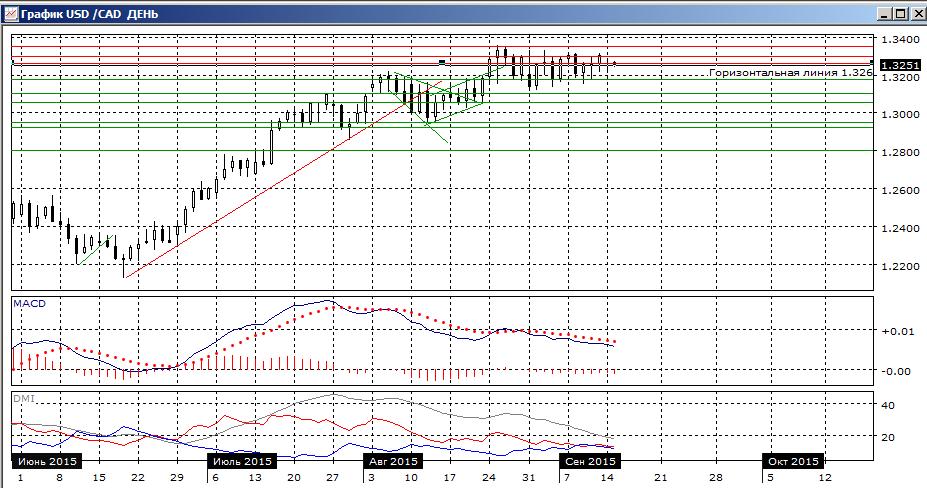Click date label 10 on the time axis
Screen dimensions: 927x488
pos(411,477)
